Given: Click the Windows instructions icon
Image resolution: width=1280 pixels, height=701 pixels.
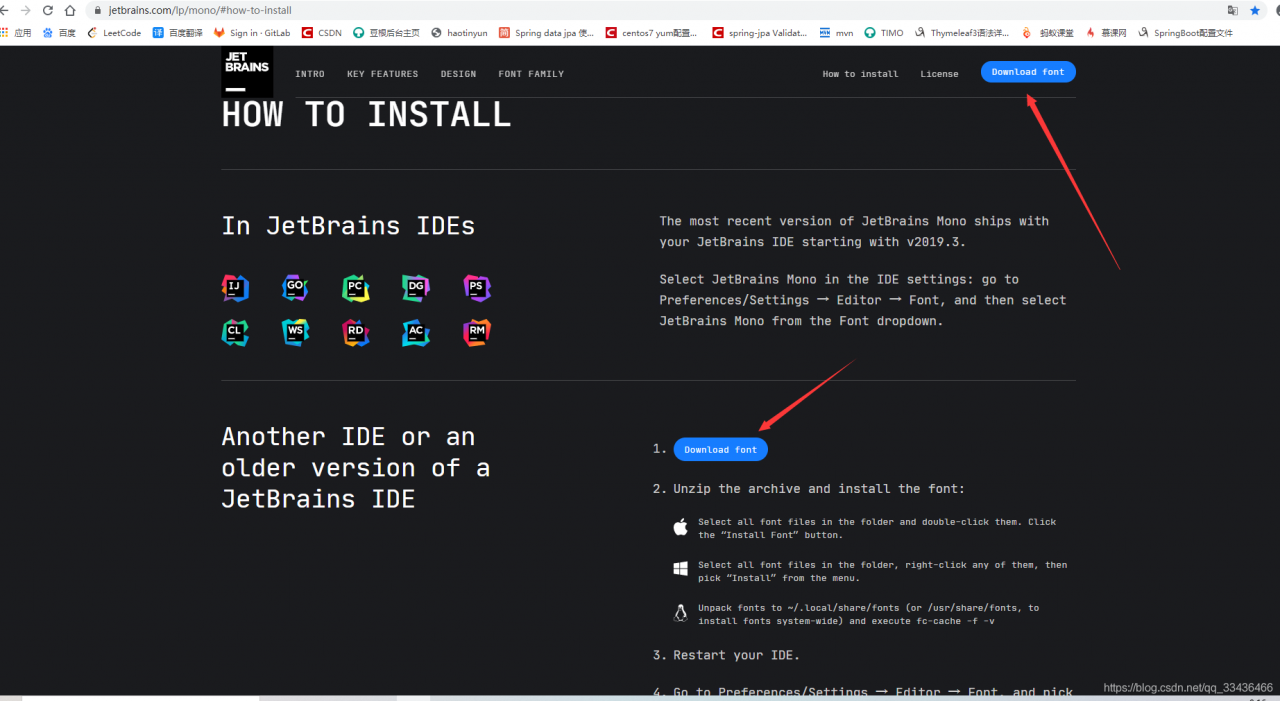Looking at the screenshot, I should pyautogui.click(x=681, y=569).
